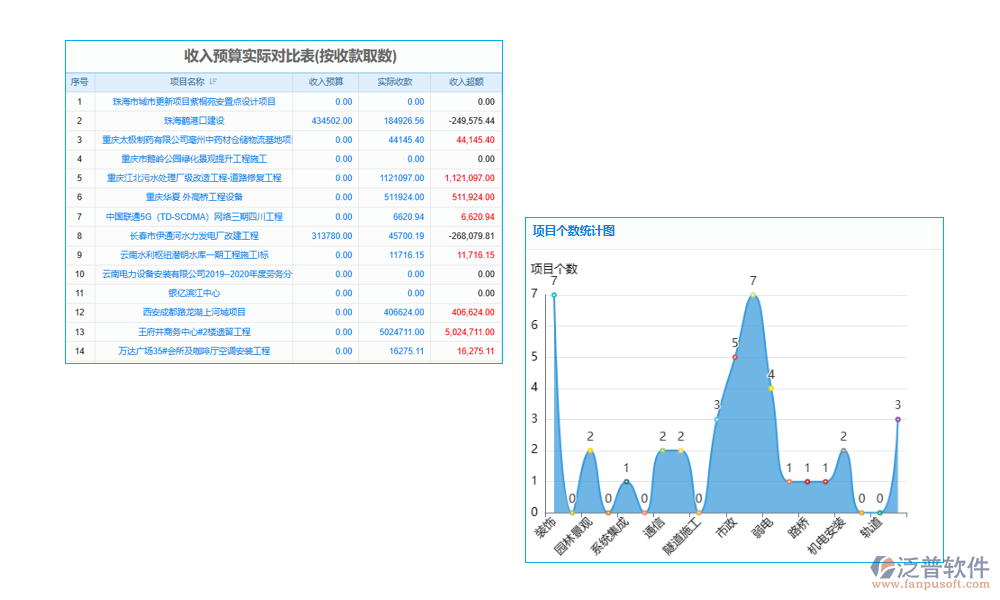Click the 434502.00 budget value cell
The width and height of the screenshot is (1000, 600).
[x=332, y=121]
